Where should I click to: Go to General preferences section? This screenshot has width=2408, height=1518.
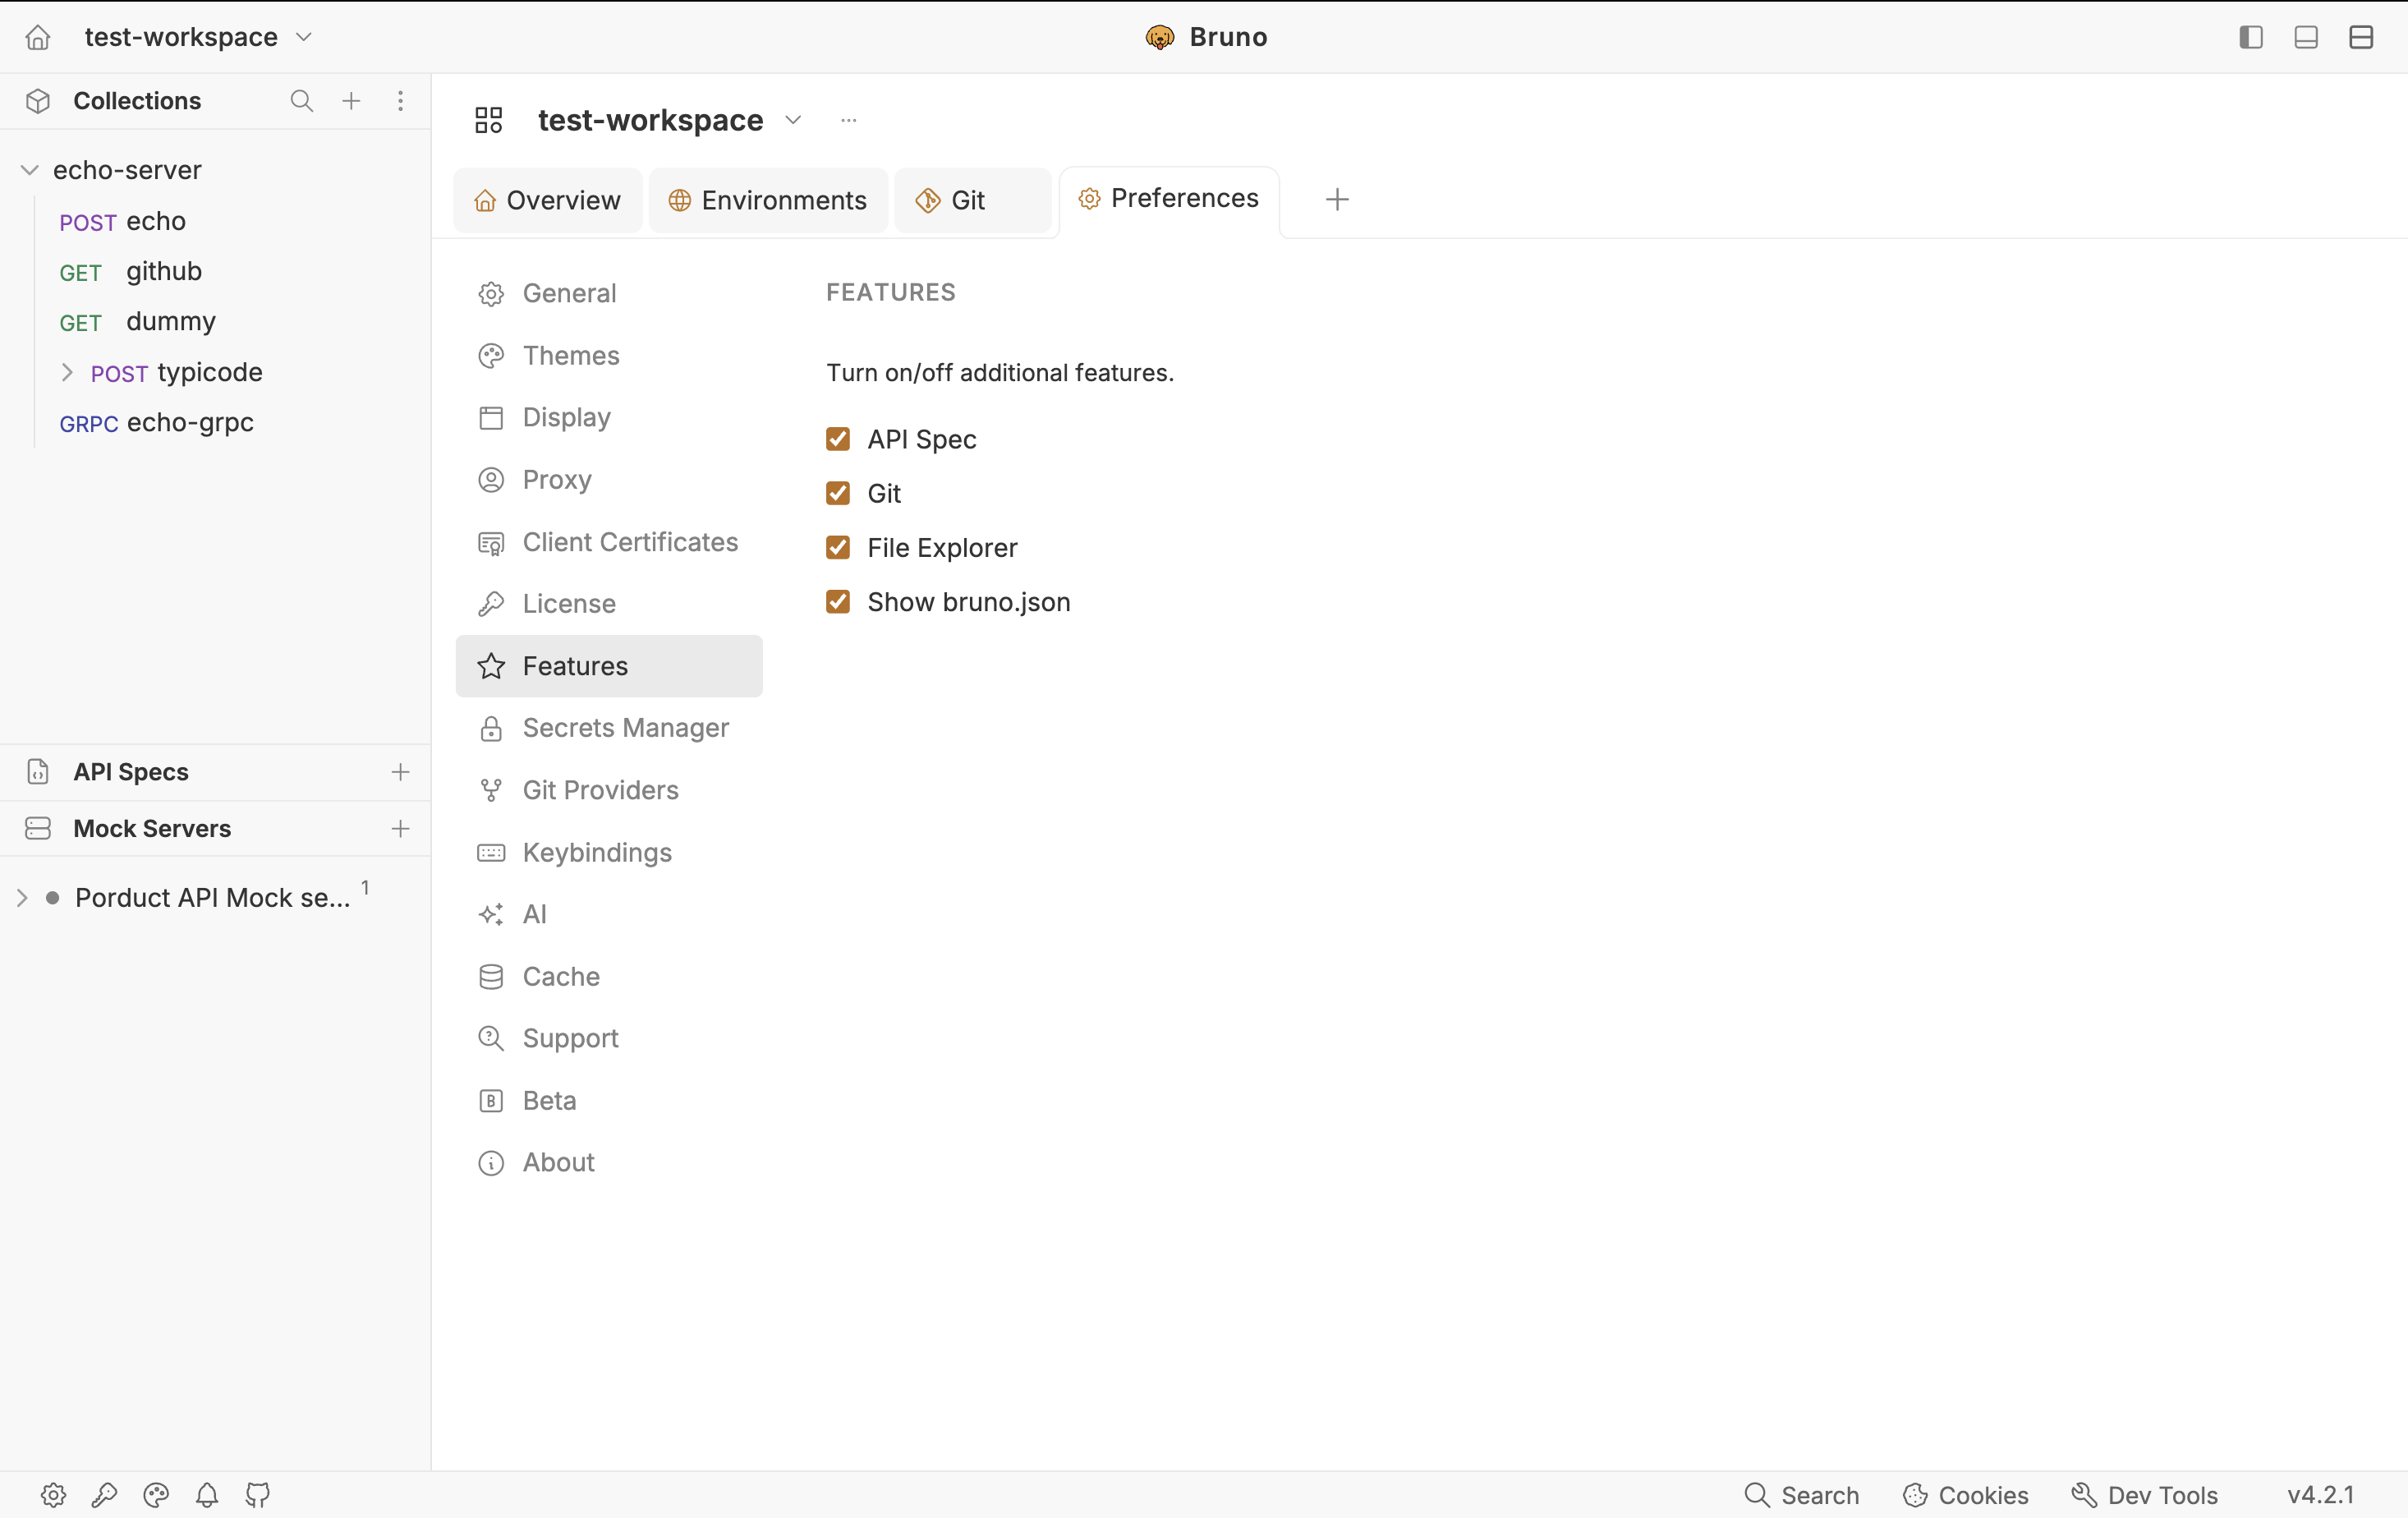pos(609,293)
